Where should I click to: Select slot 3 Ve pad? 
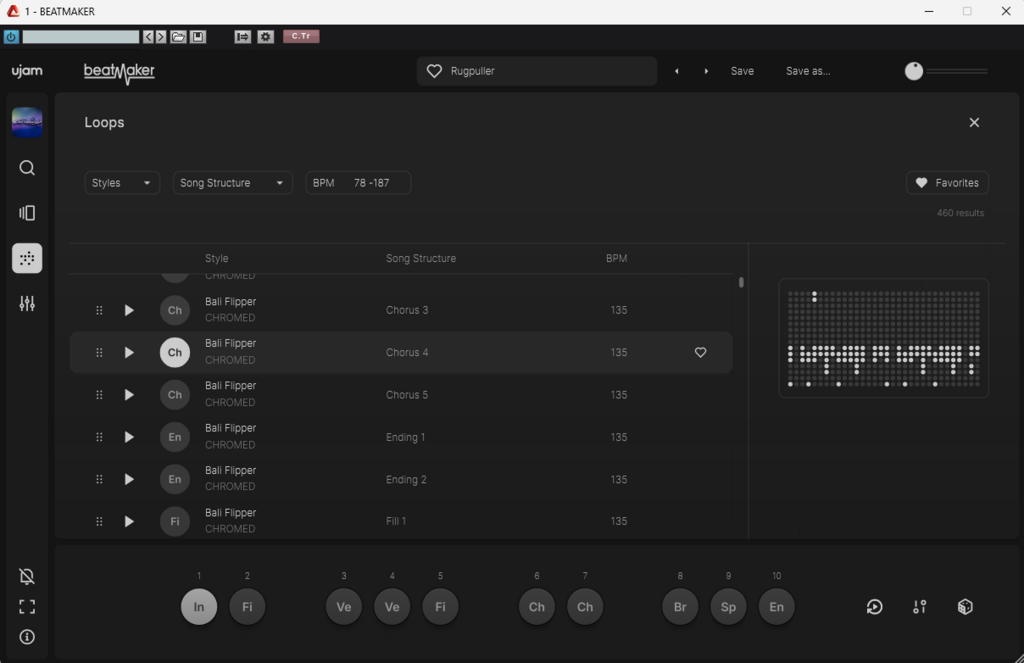(x=344, y=607)
